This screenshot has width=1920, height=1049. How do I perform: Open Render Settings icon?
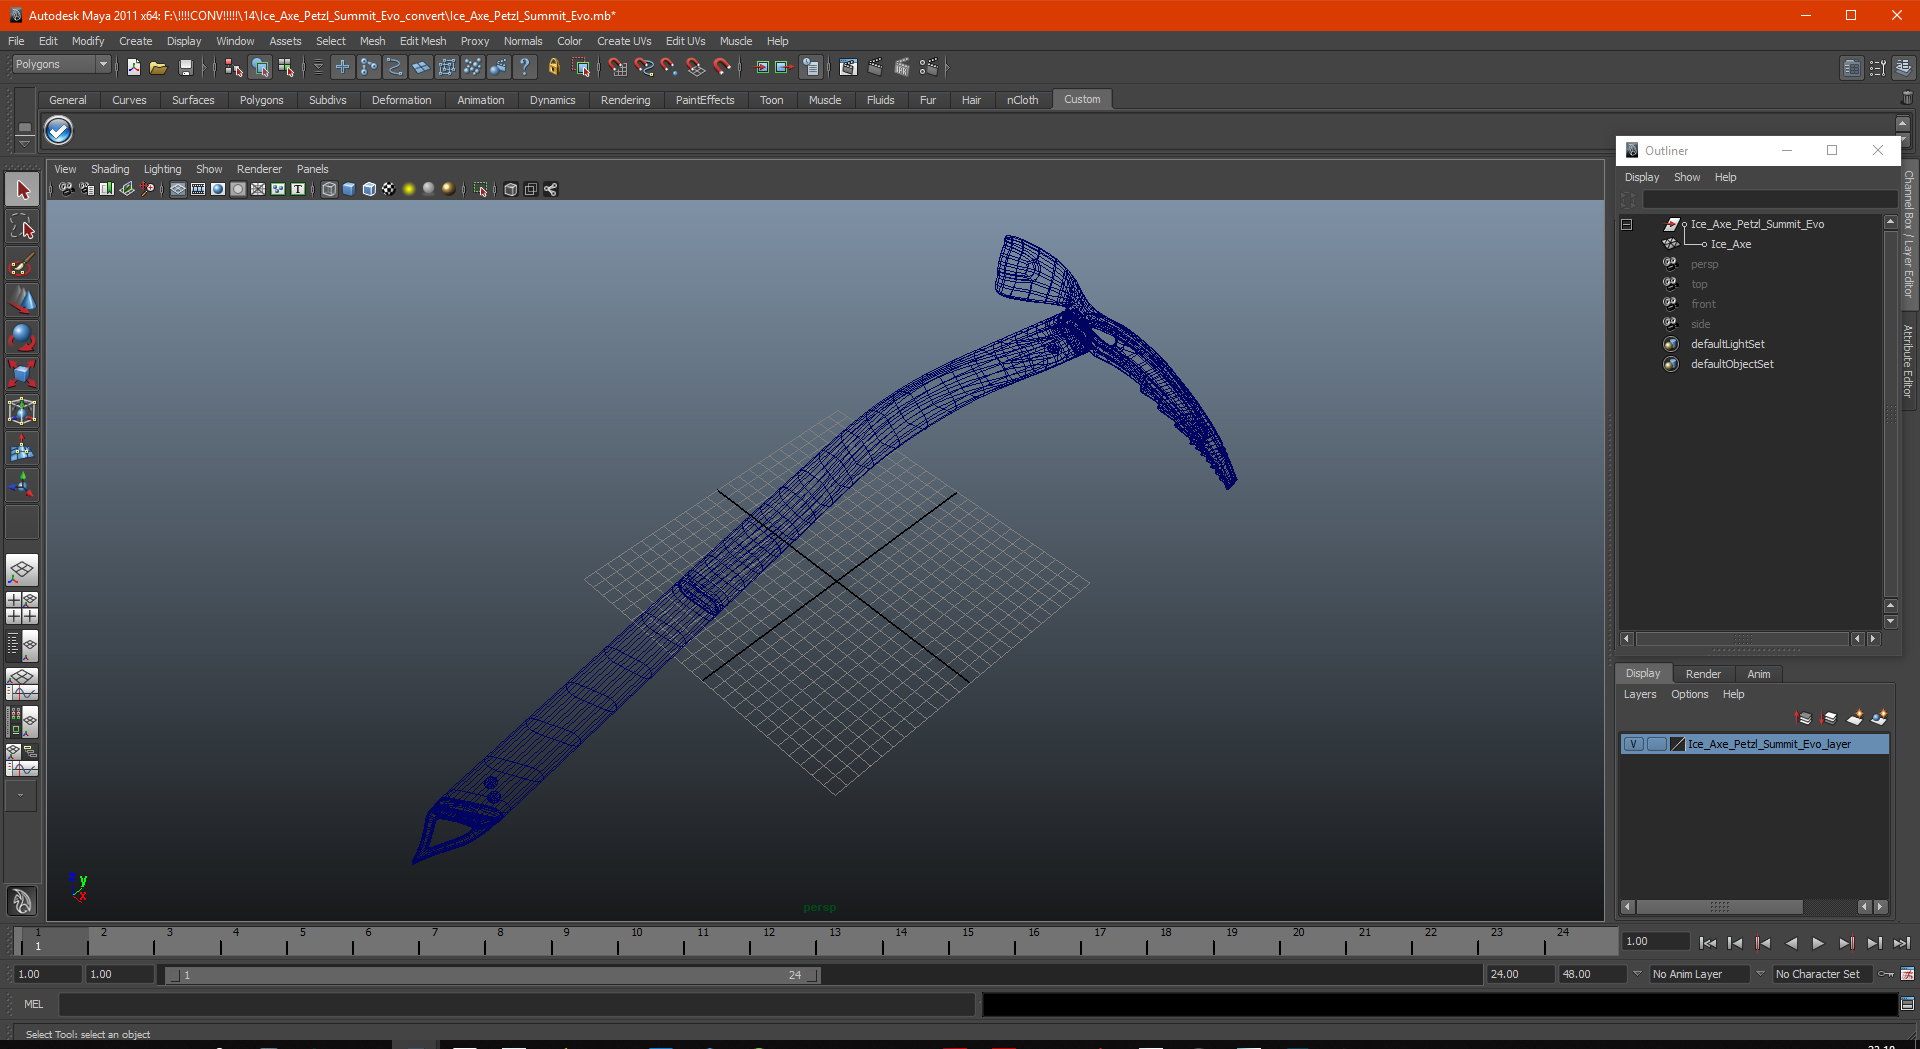click(x=929, y=67)
